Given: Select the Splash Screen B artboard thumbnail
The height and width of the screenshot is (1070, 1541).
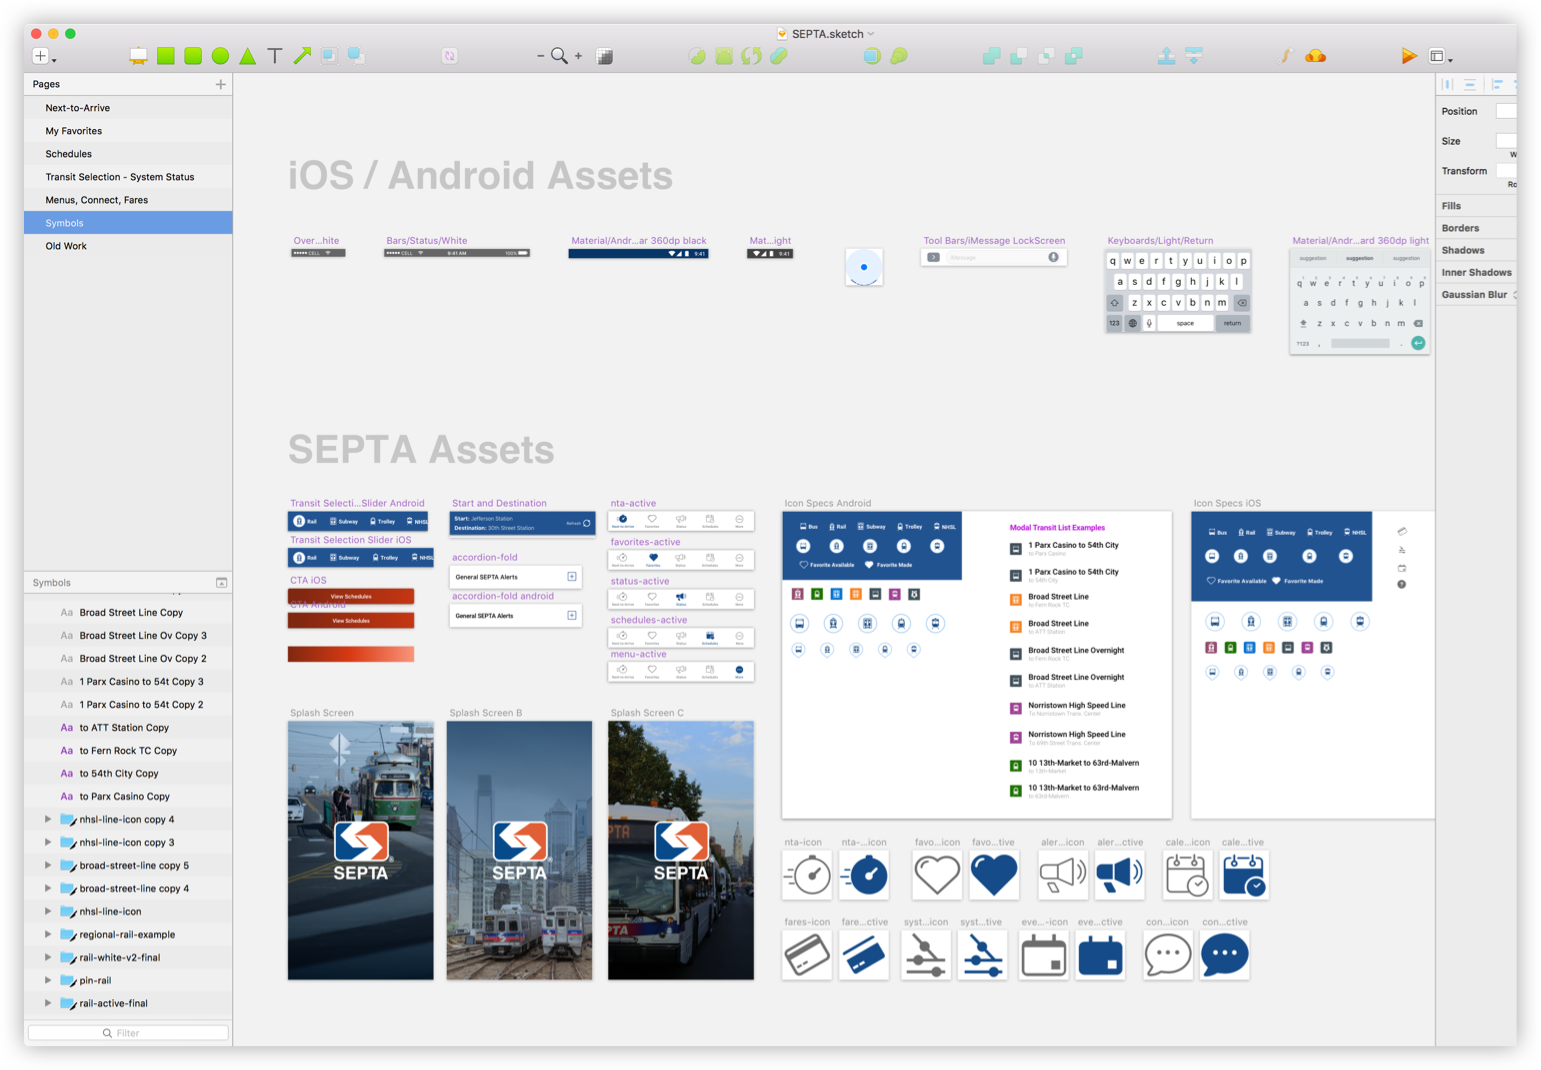Looking at the screenshot, I should click(519, 850).
